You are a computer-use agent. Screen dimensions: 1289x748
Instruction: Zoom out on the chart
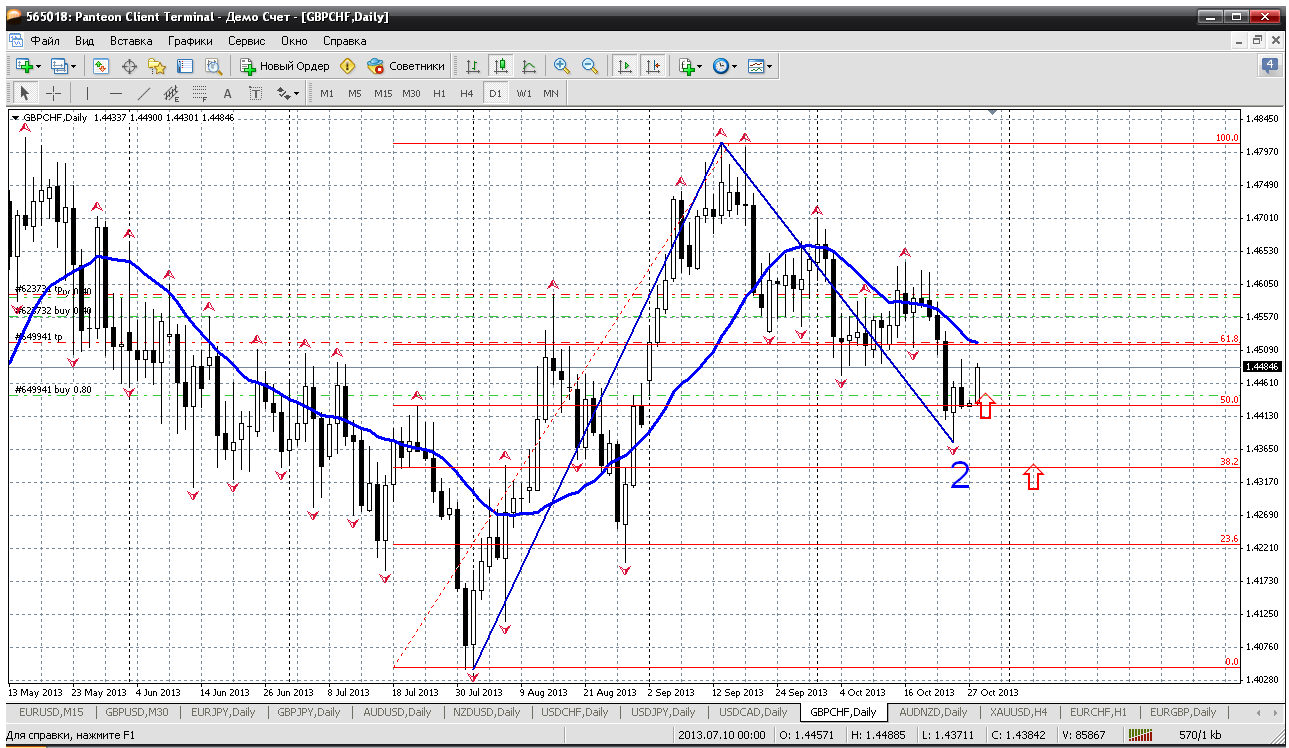pyautogui.click(x=590, y=66)
